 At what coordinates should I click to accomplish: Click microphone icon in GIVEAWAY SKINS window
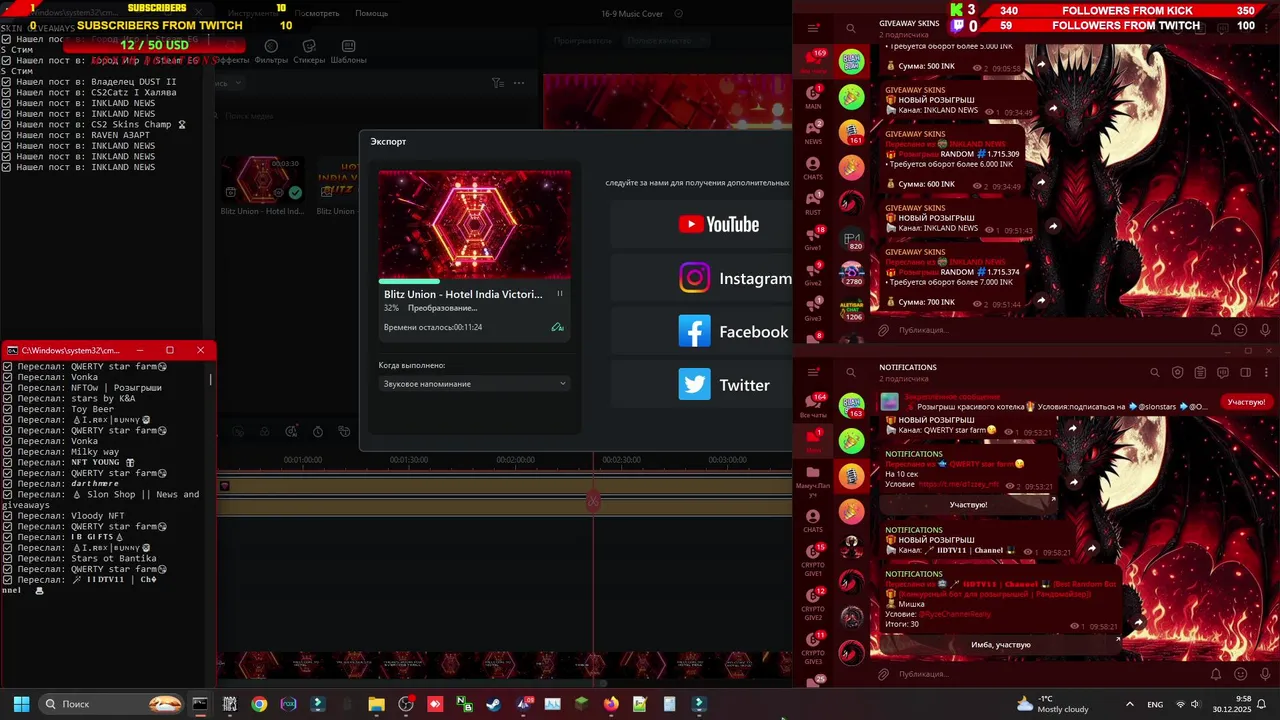[1265, 330]
